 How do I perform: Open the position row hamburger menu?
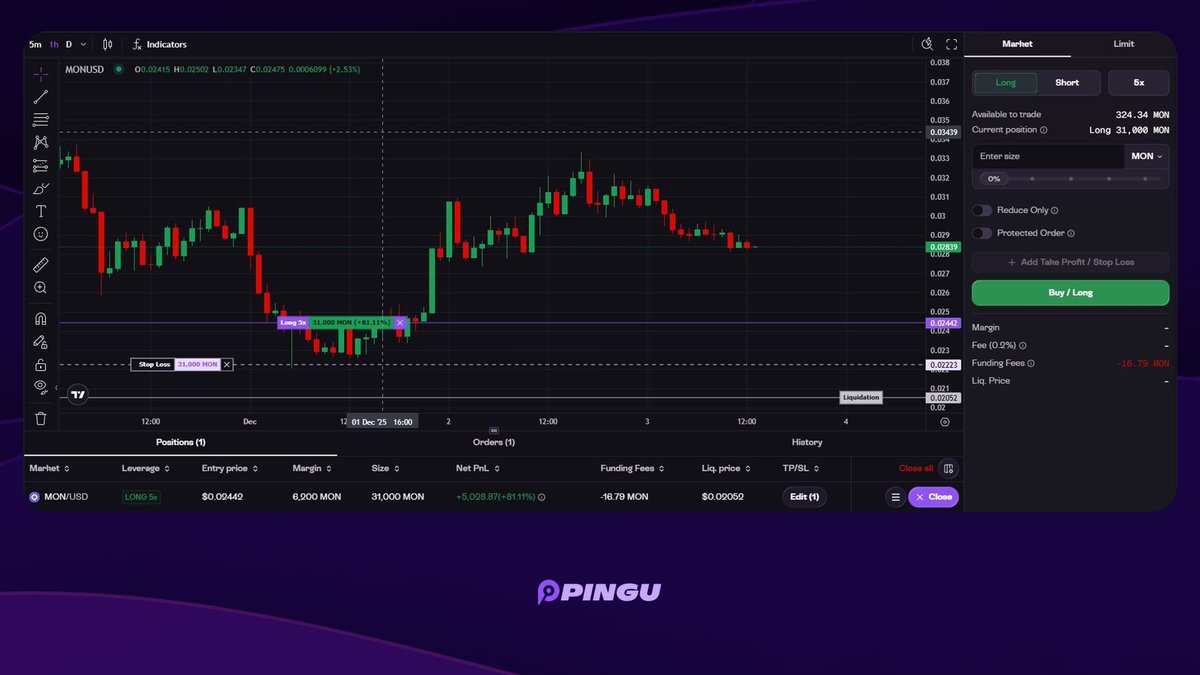(x=895, y=497)
